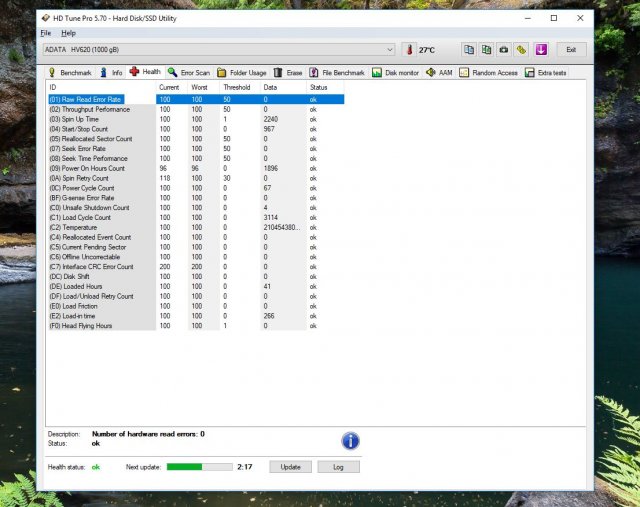The width and height of the screenshot is (640, 507).
Task: Select the (C5) Current Pending Sector row
Action: (x=196, y=247)
